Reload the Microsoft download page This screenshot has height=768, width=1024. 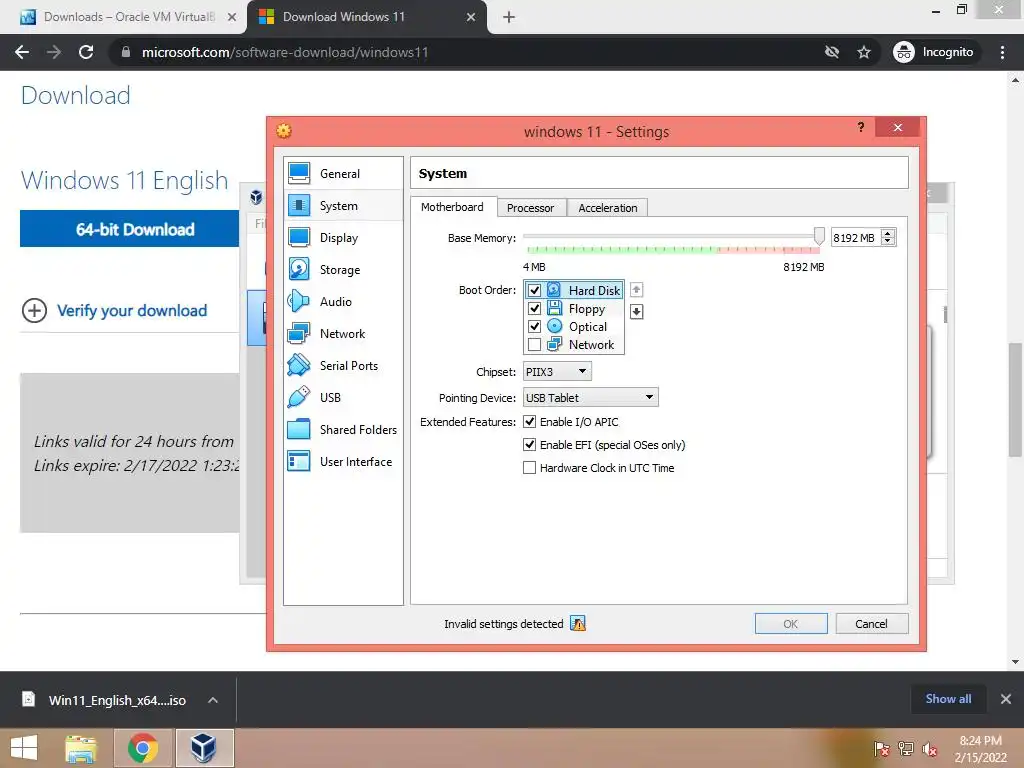click(x=86, y=52)
